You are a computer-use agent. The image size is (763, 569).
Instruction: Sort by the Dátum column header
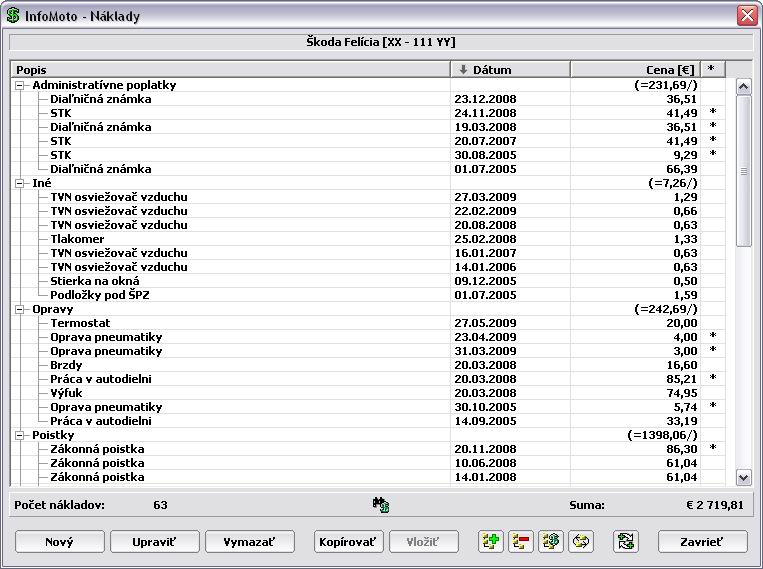tap(510, 70)
